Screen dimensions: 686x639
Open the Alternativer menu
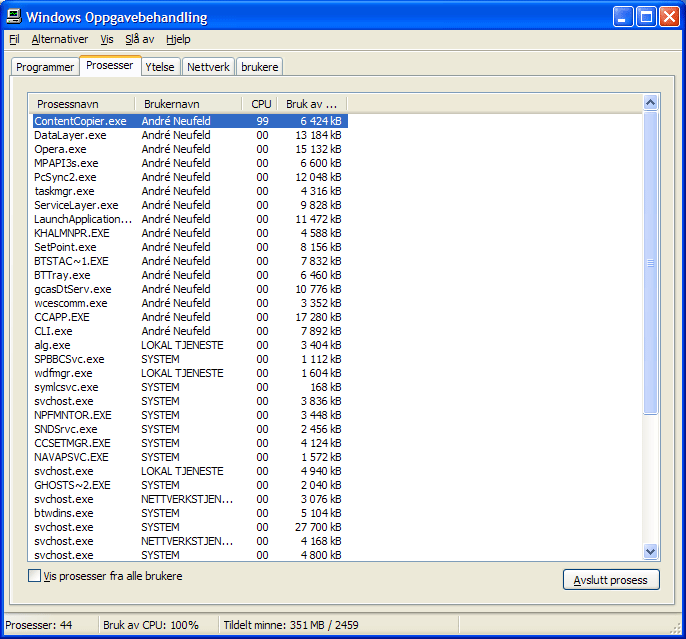point(60,39)
